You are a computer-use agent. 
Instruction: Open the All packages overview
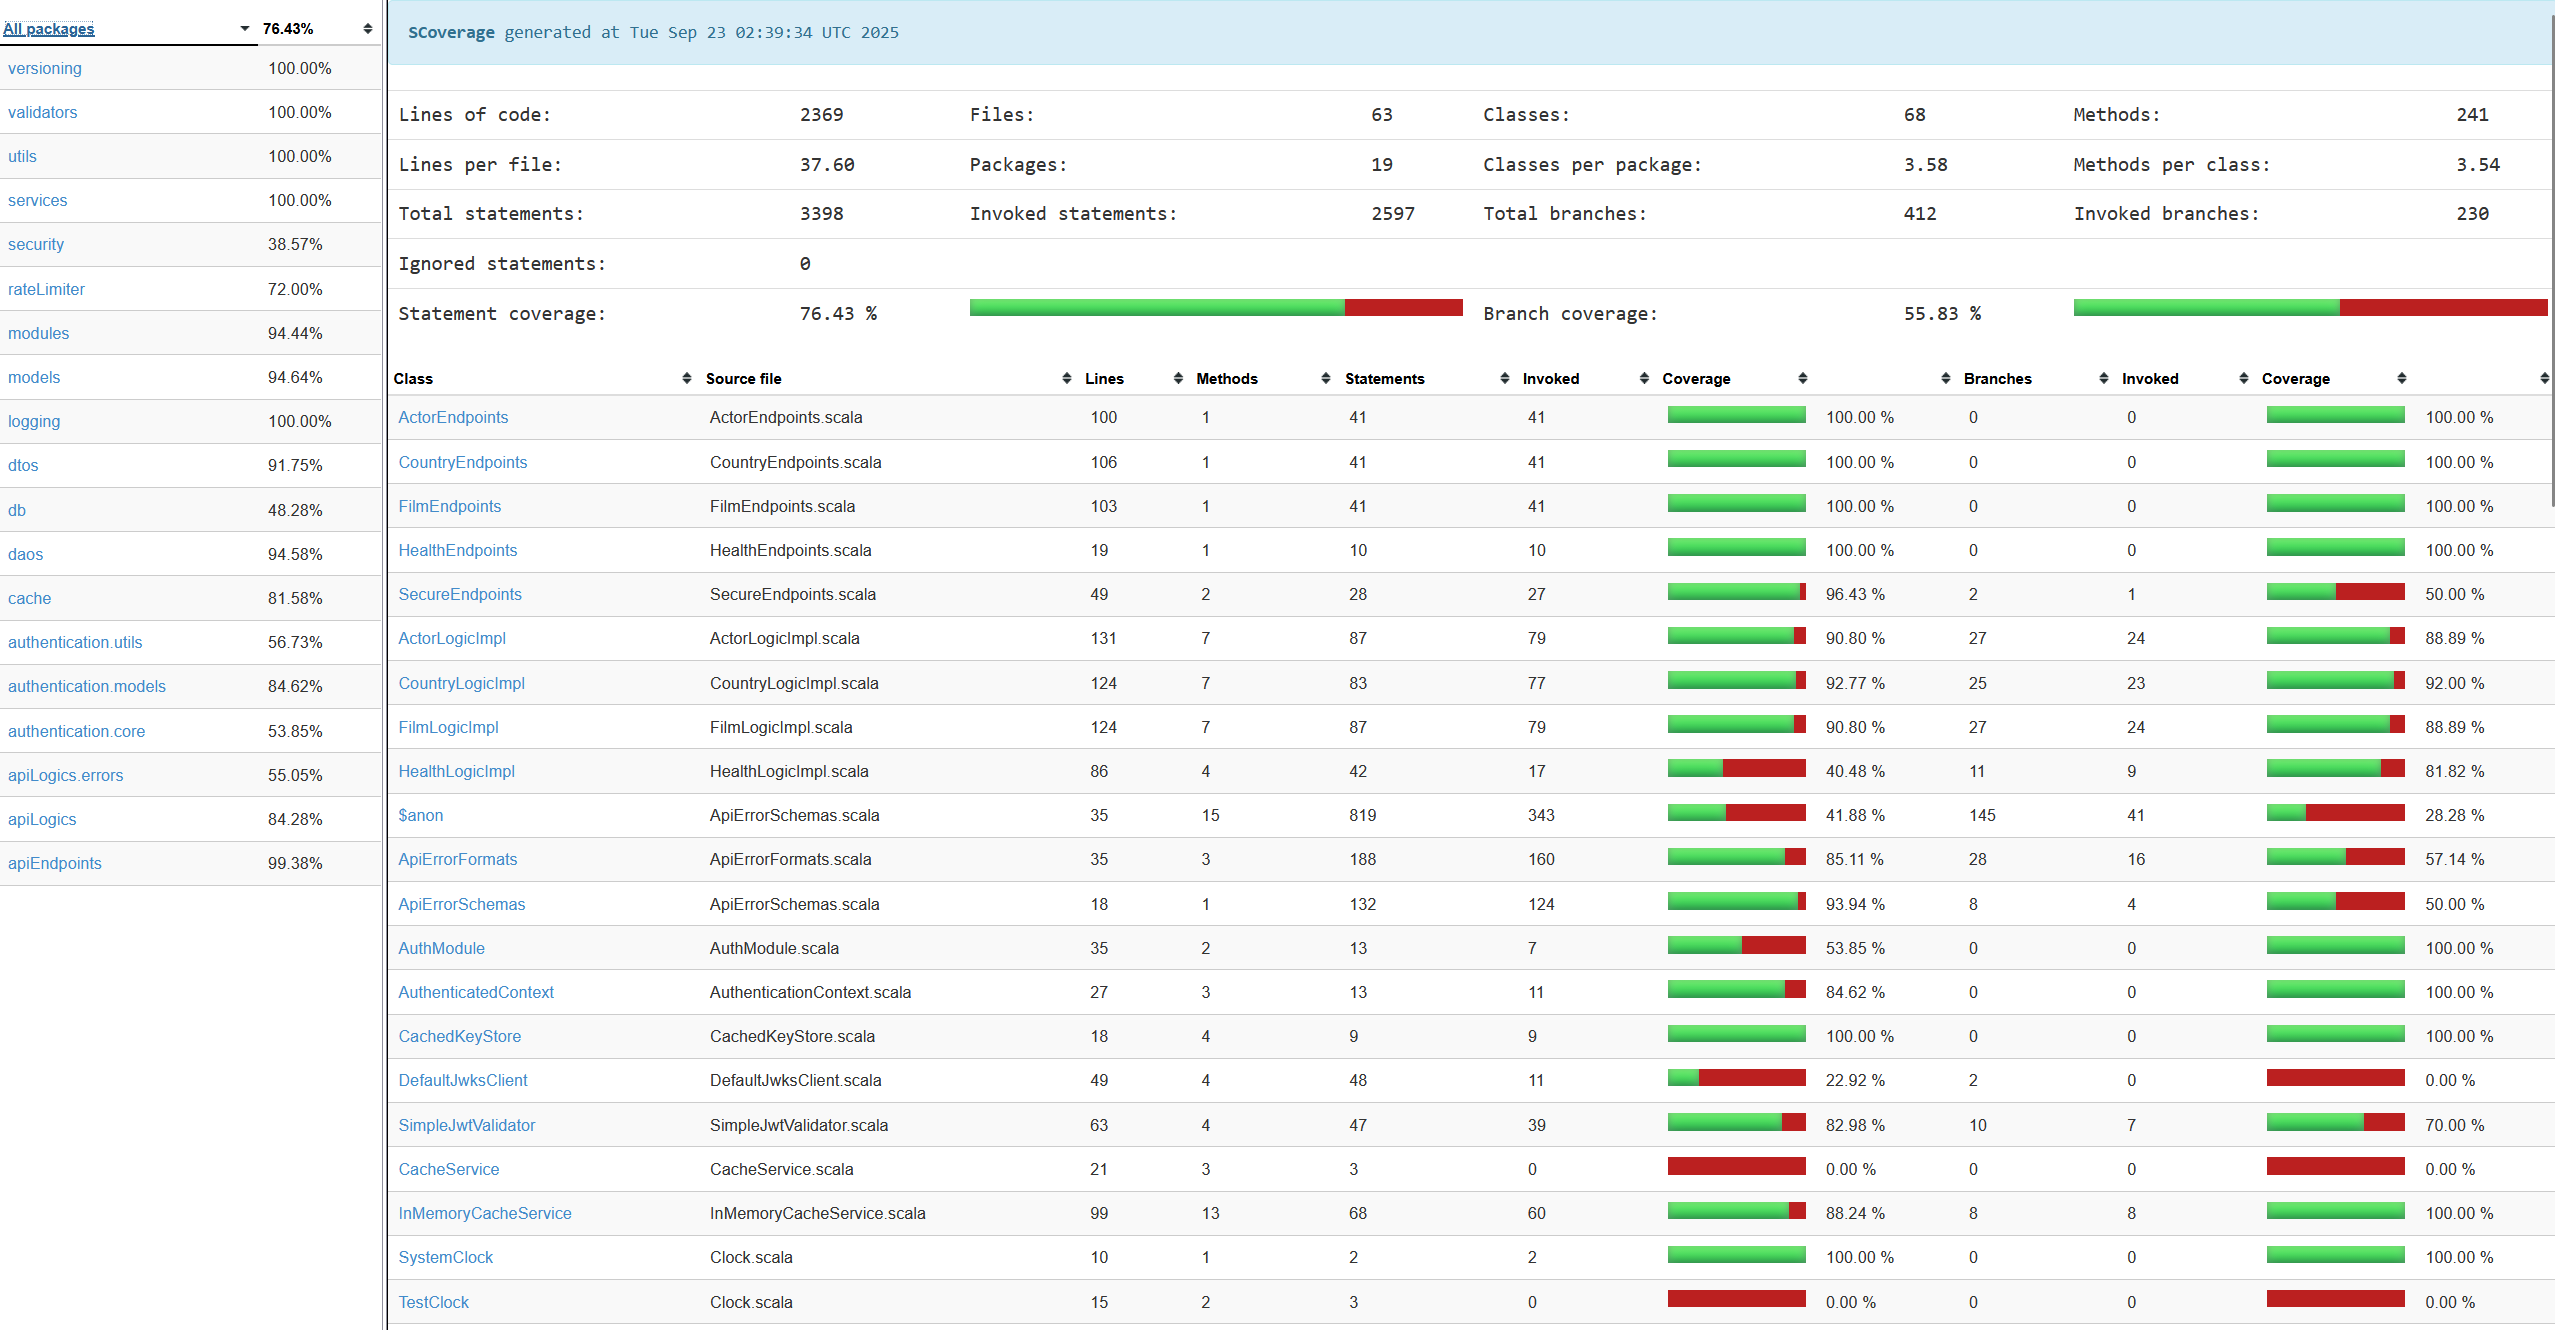click(x=48, y=28)
